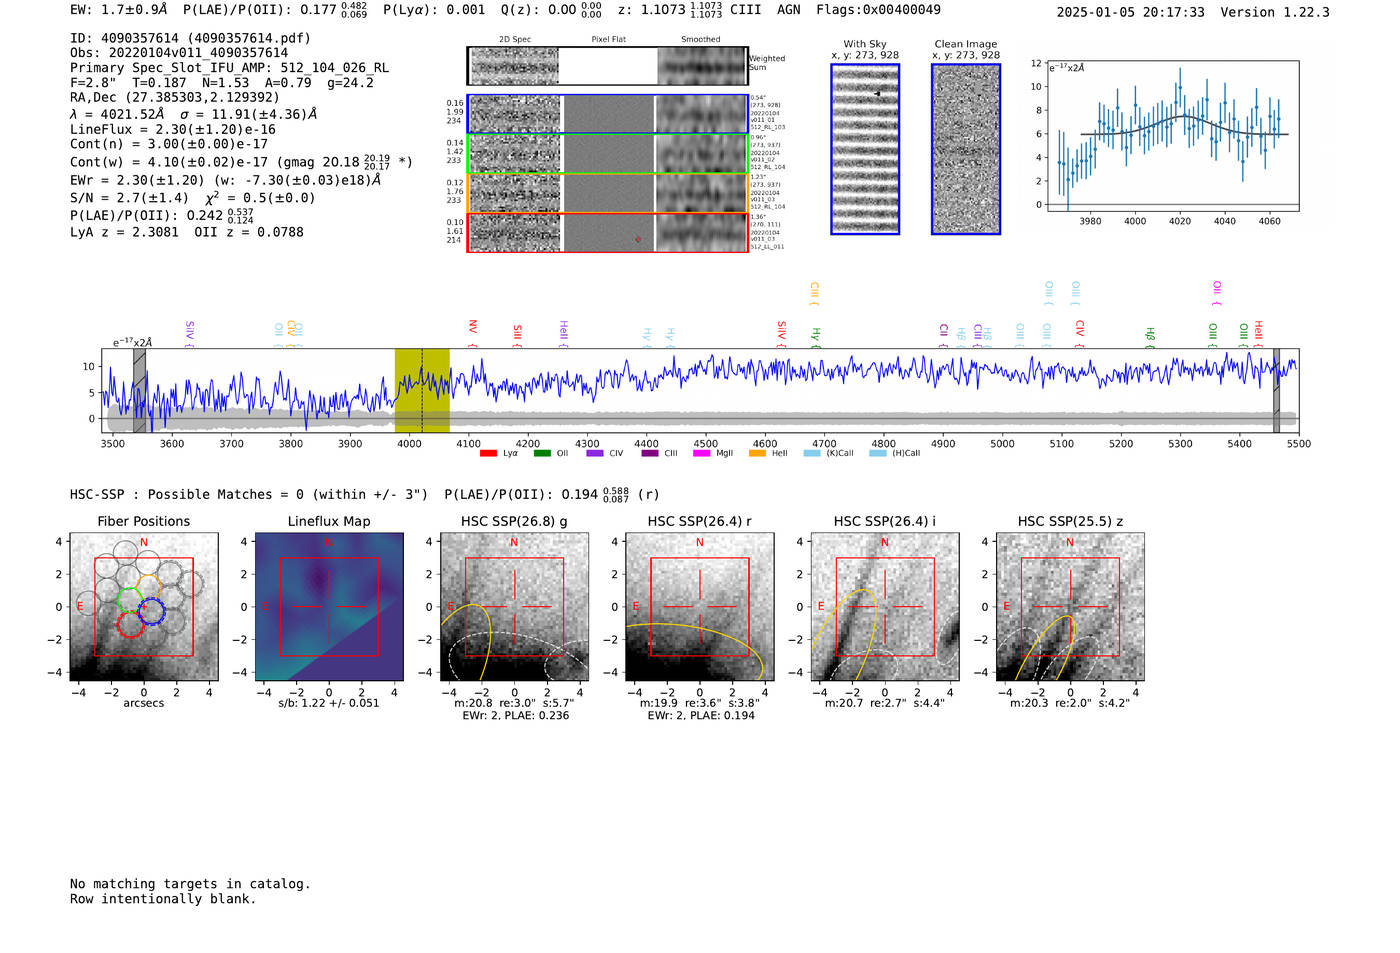1400x953 pixels.
Task: Click the Version 1.22.3 label
Action: click(1275, 12)
